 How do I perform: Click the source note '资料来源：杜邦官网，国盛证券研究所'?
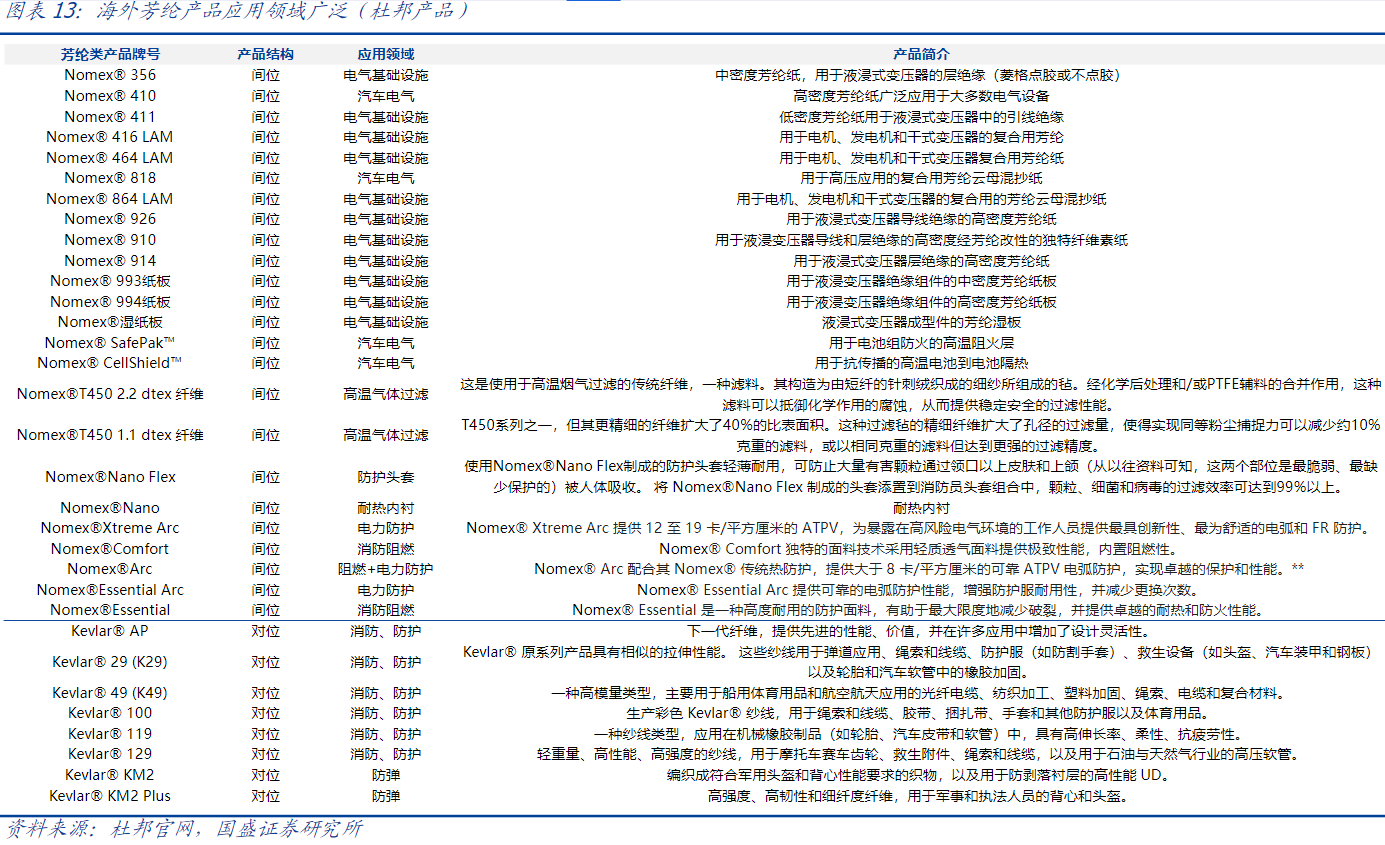point(184,829)
